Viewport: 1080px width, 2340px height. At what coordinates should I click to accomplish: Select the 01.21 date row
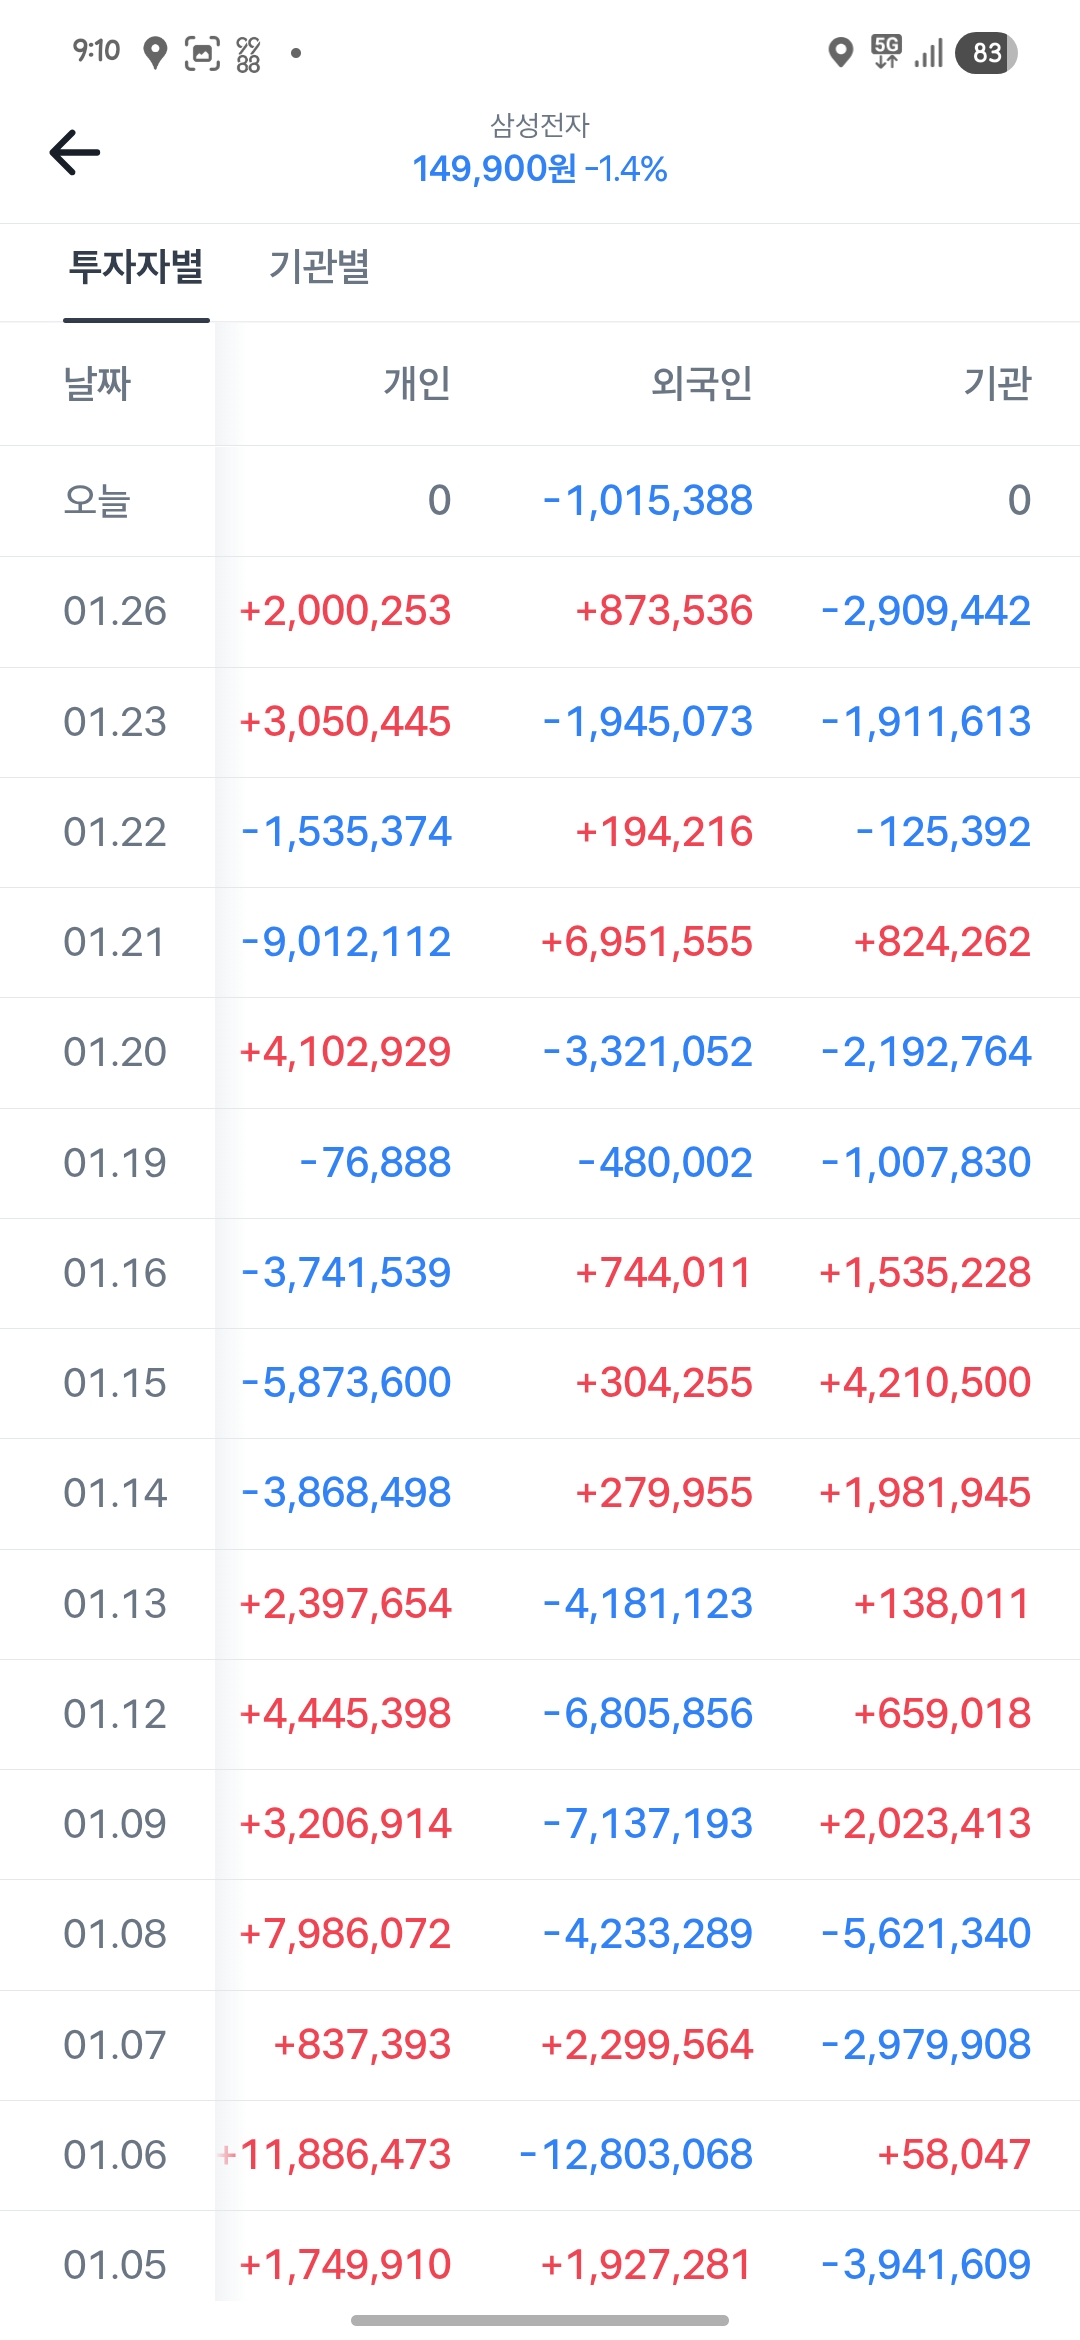[x=114, y=942]
